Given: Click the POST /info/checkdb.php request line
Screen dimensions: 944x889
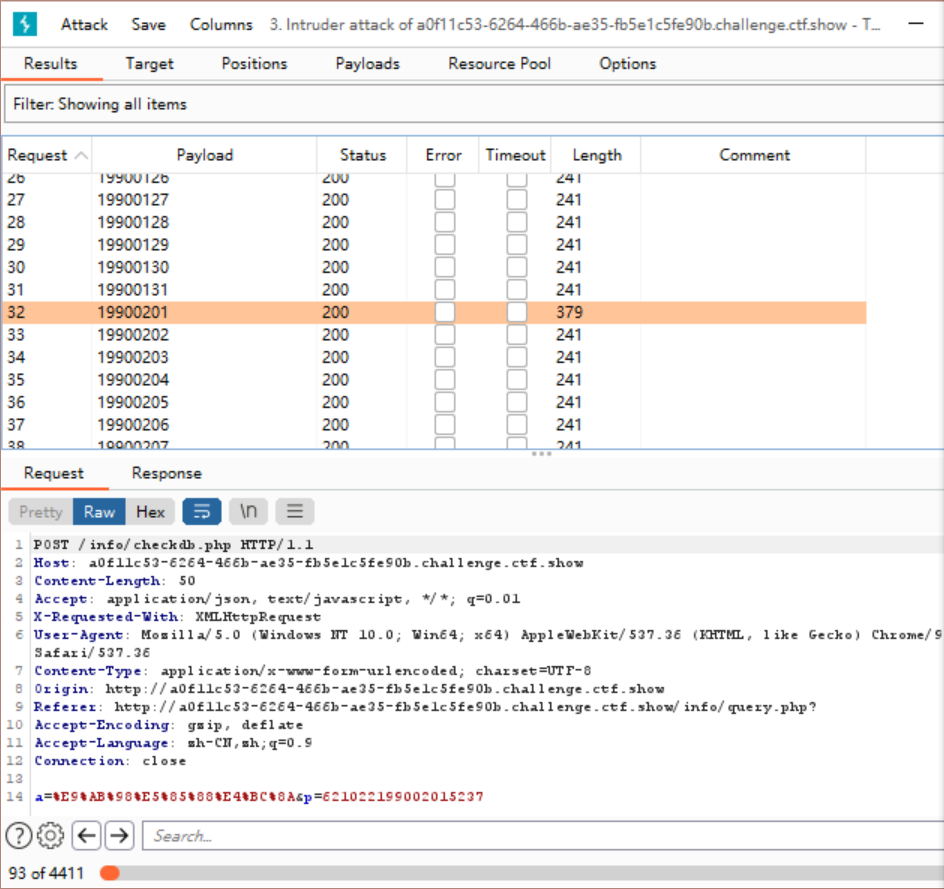Looking at the screenshot, I should pos(173,545).
